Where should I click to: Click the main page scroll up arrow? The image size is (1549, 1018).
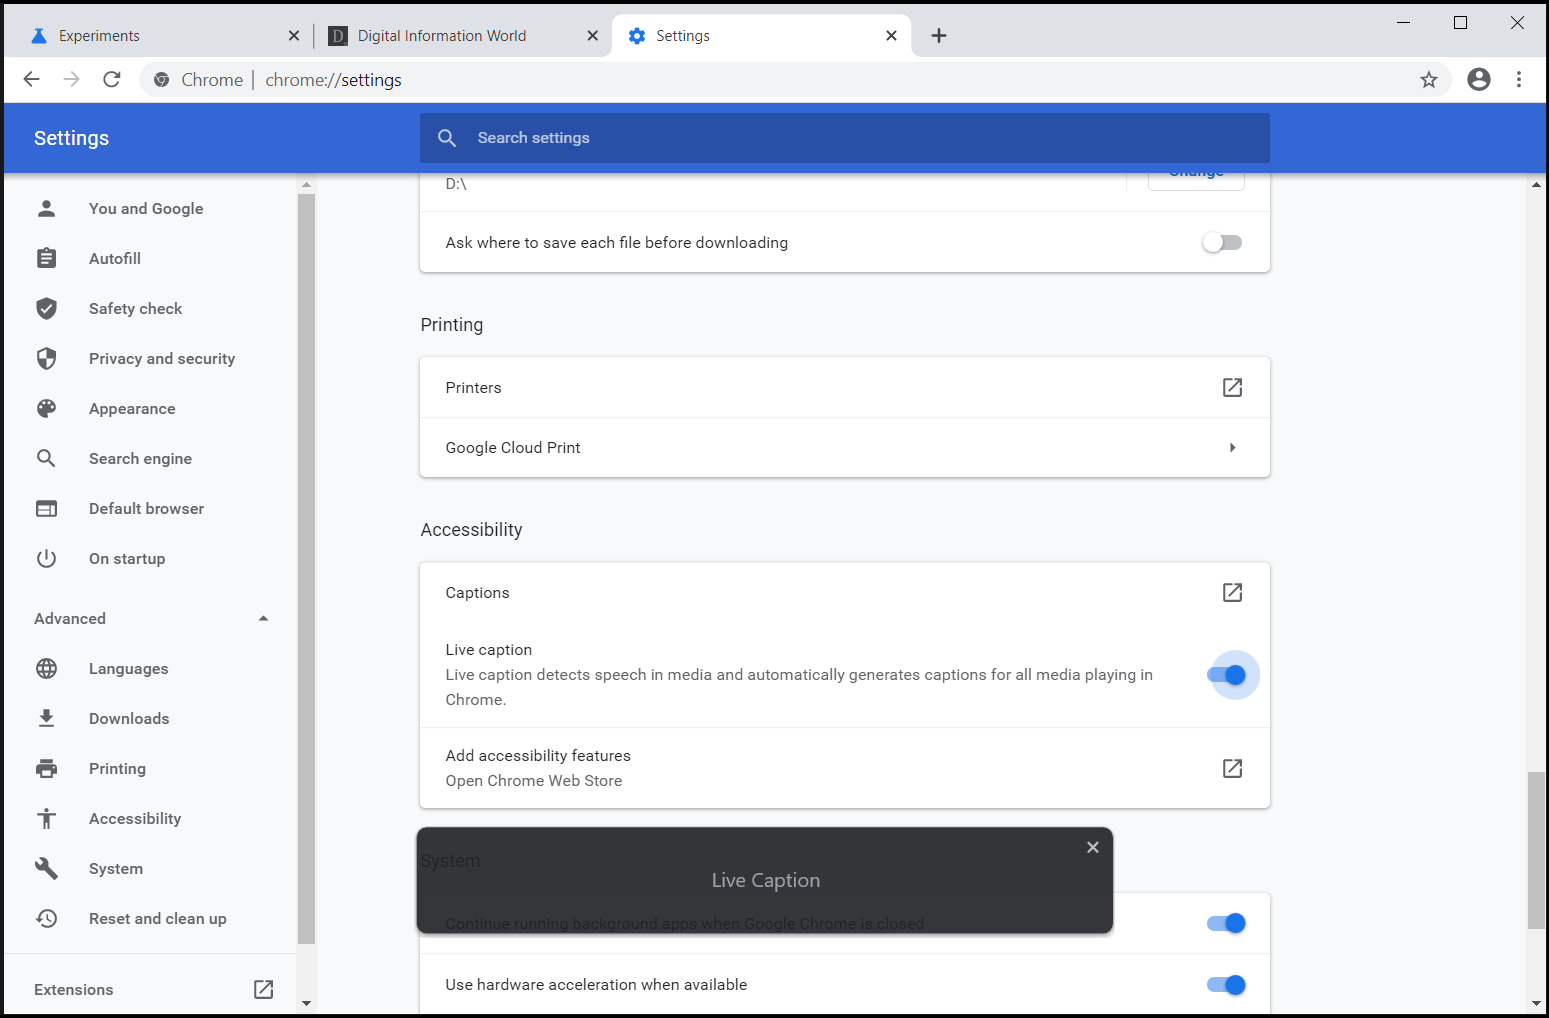(1536, 184)
